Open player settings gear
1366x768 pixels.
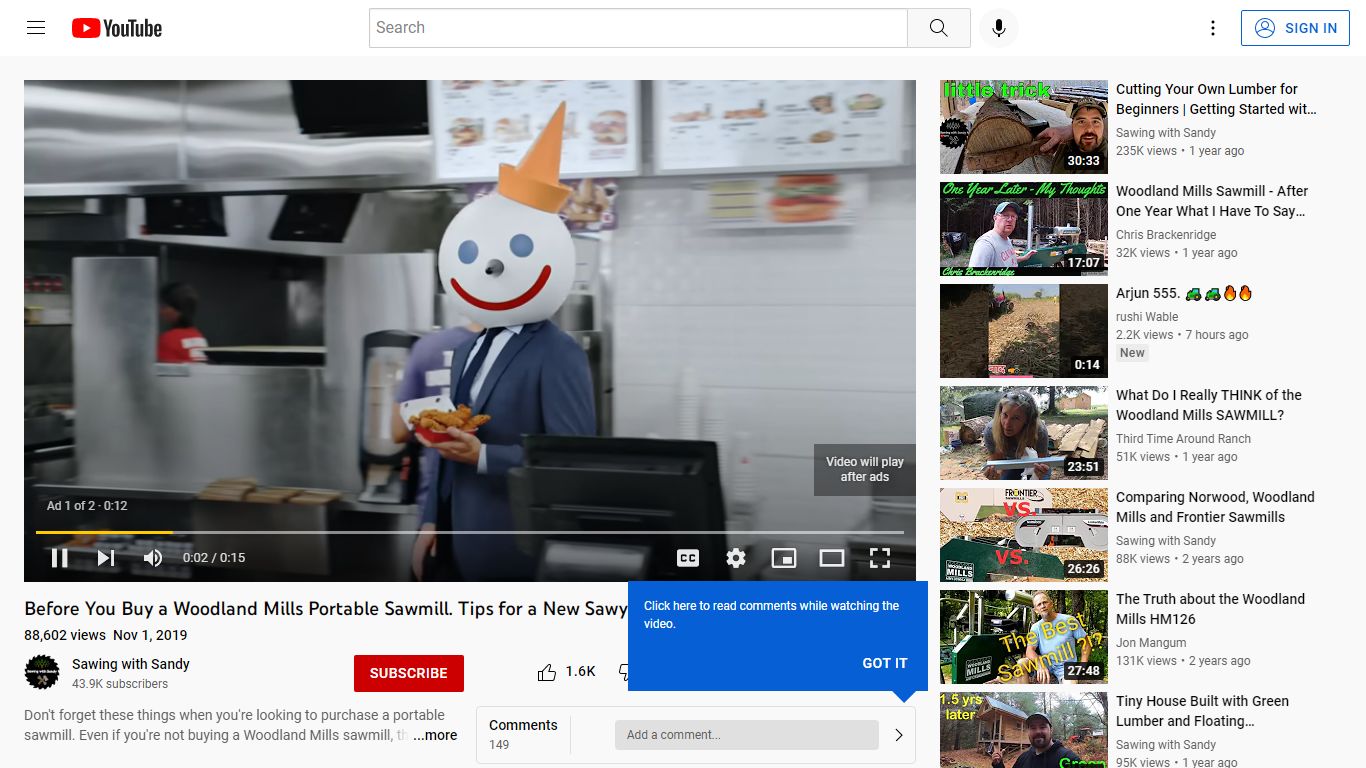click(x=736, y=558)
